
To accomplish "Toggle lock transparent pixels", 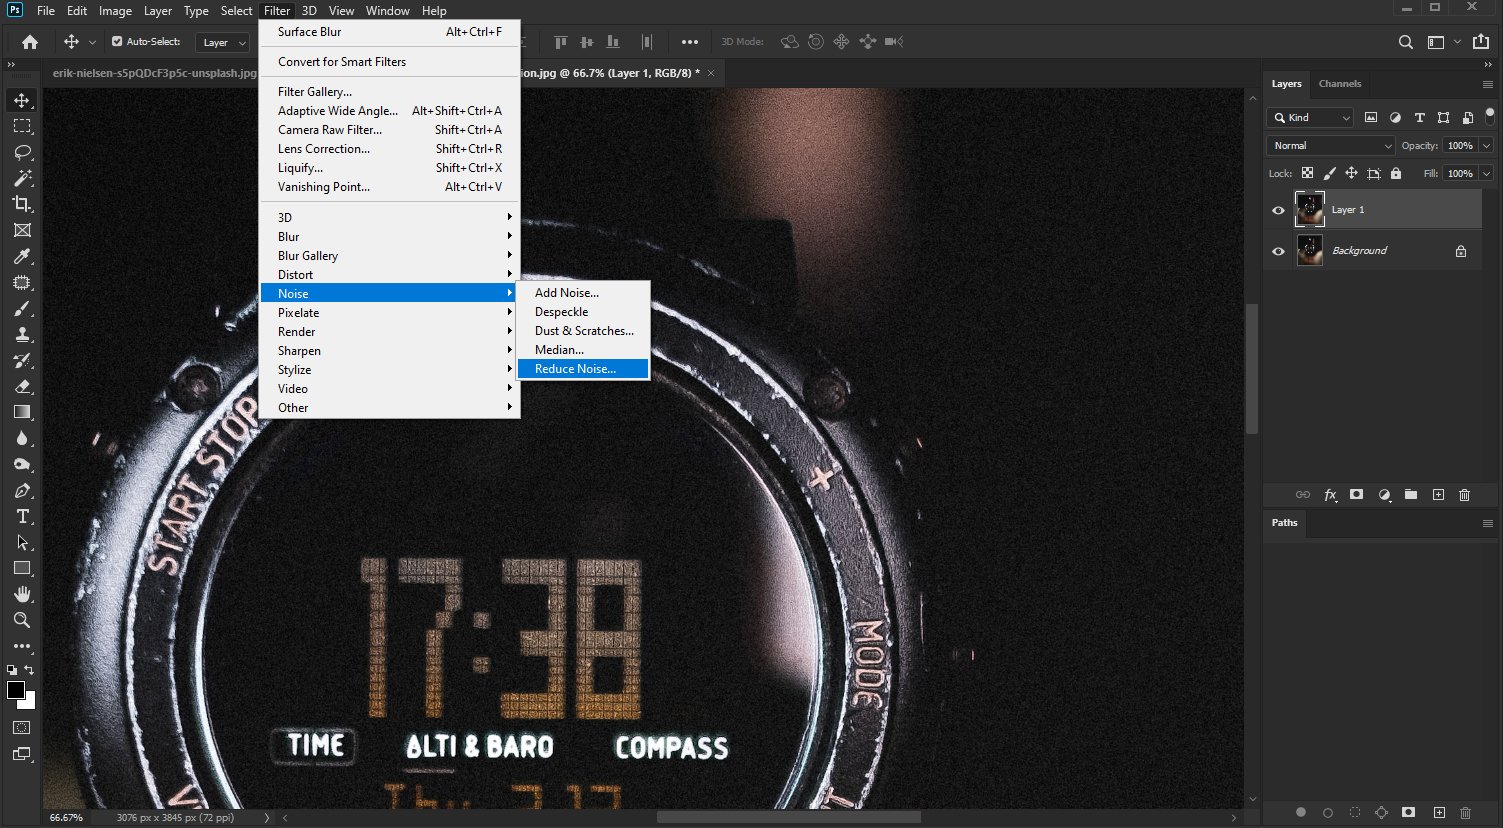I will pos(1307,173).
